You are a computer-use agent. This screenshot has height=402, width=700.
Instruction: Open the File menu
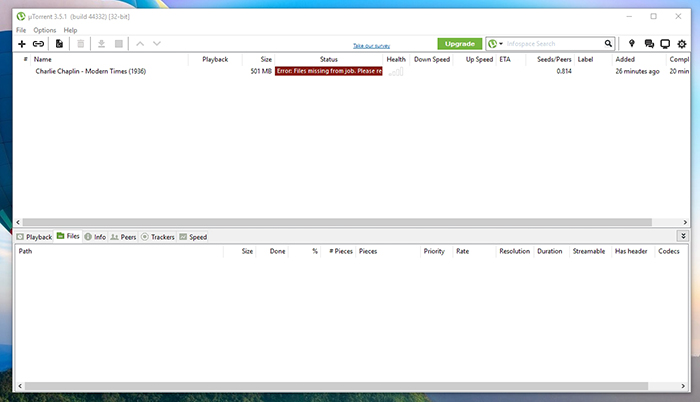point(21,30)
